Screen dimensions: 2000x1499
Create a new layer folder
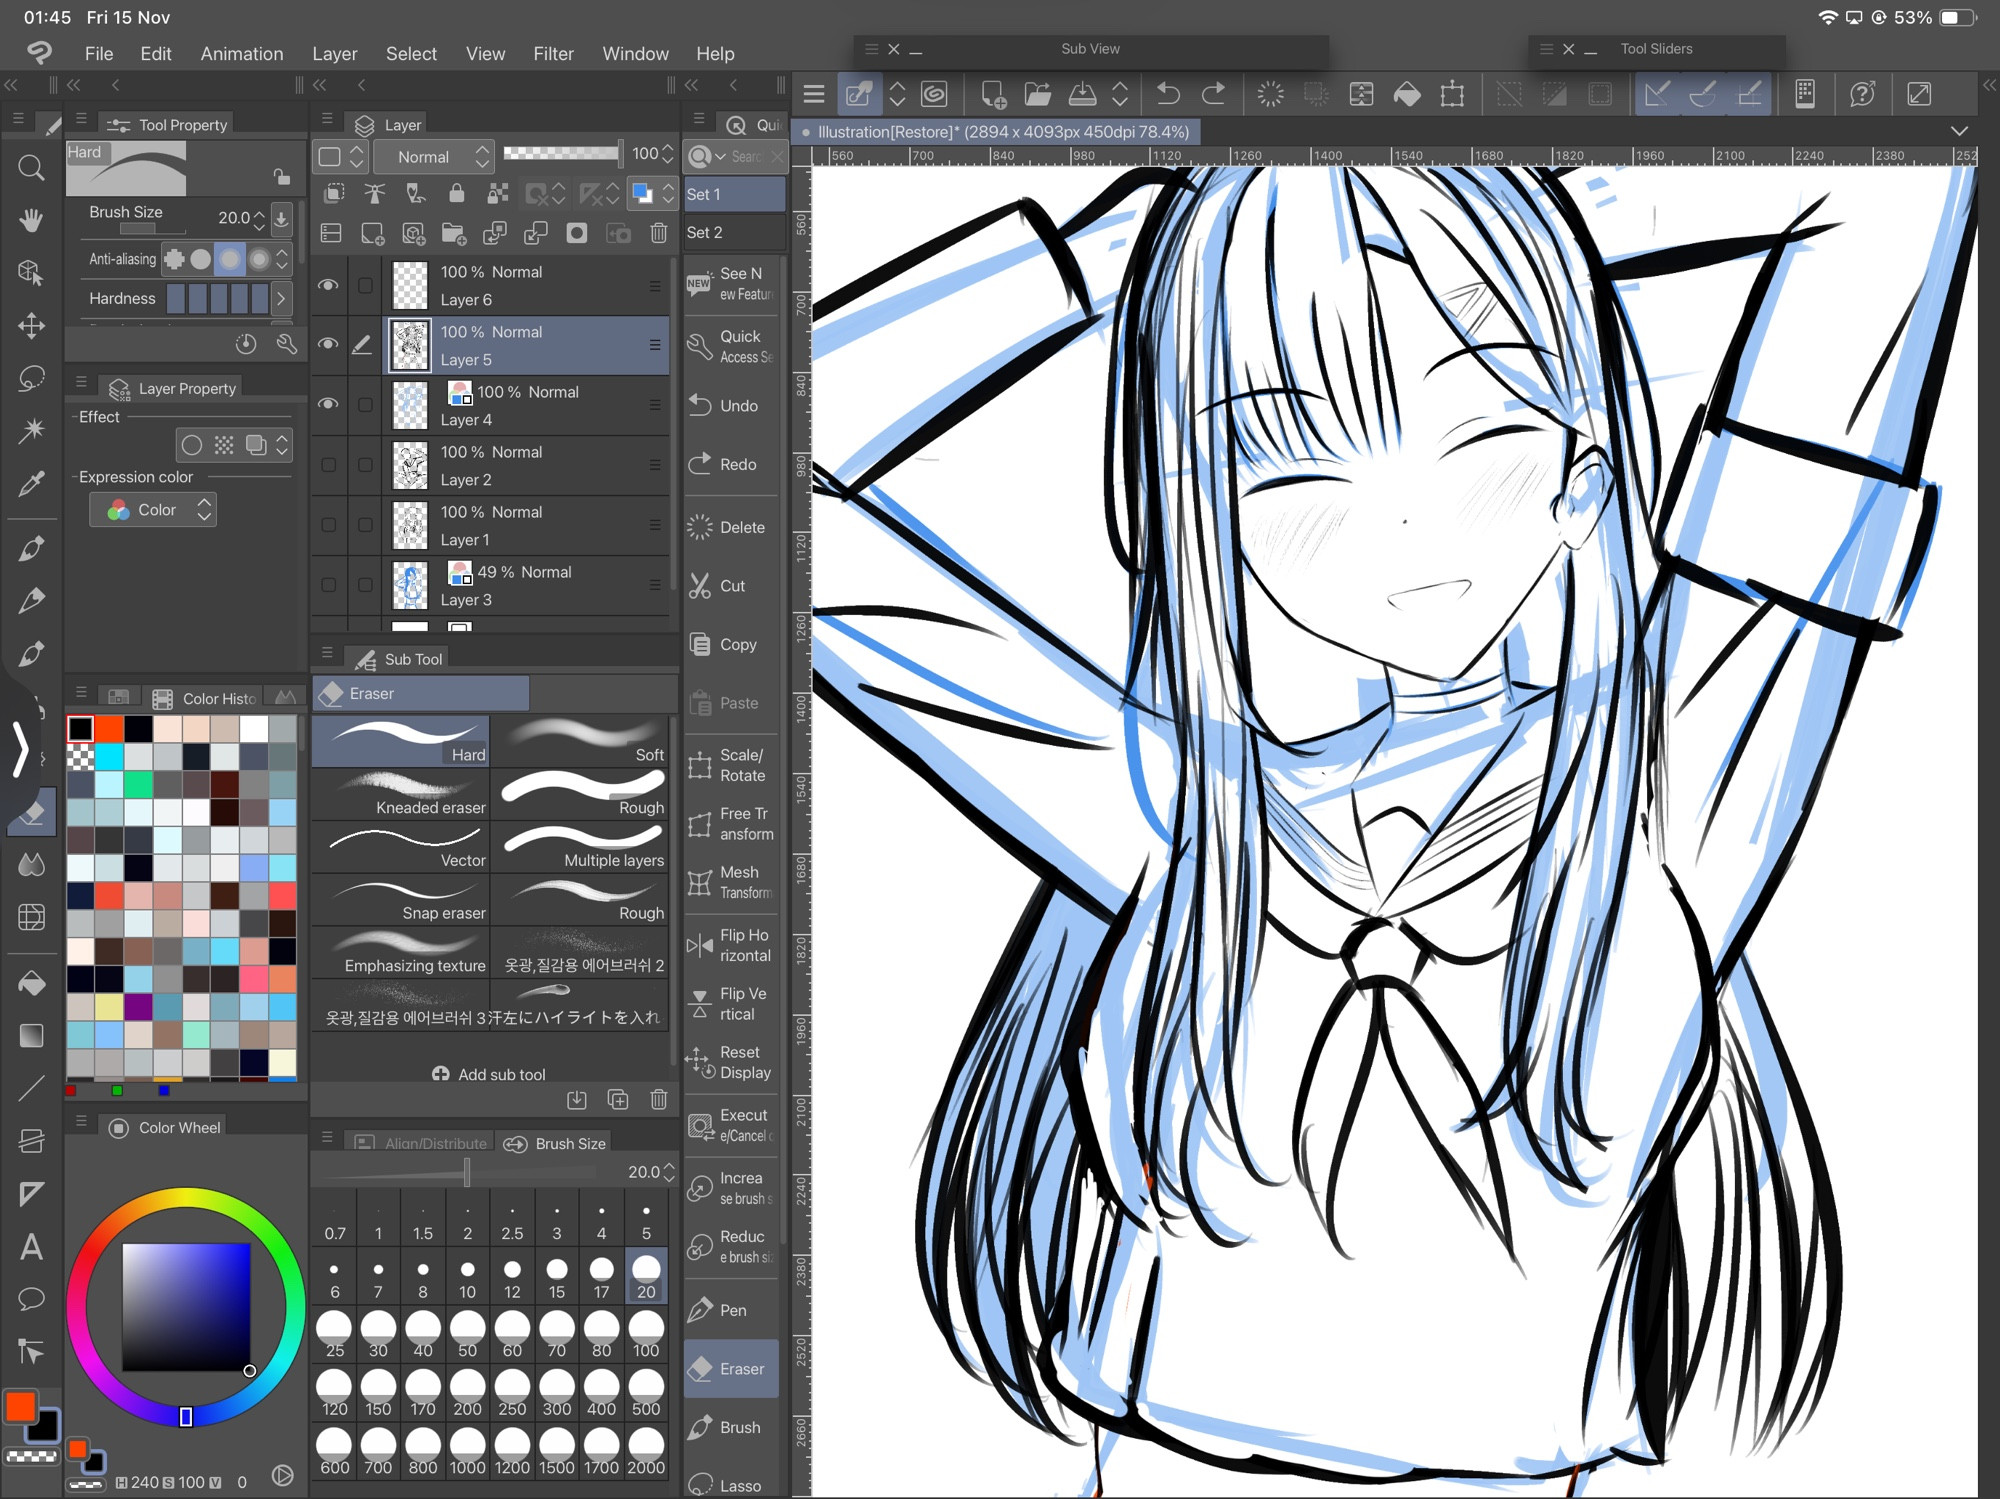tap(454, 234)
